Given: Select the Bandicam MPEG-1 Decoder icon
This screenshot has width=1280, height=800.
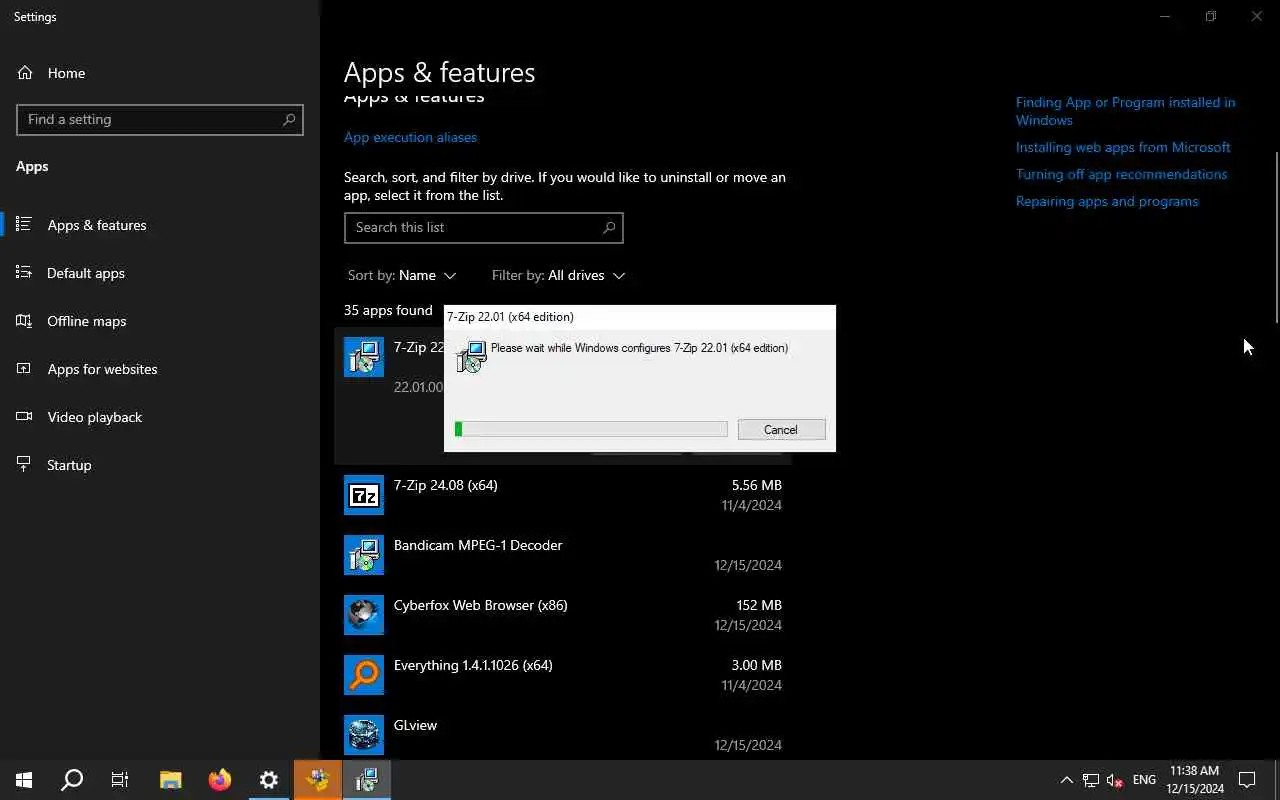Looking at the screenshot, I should tap(364, 555).
